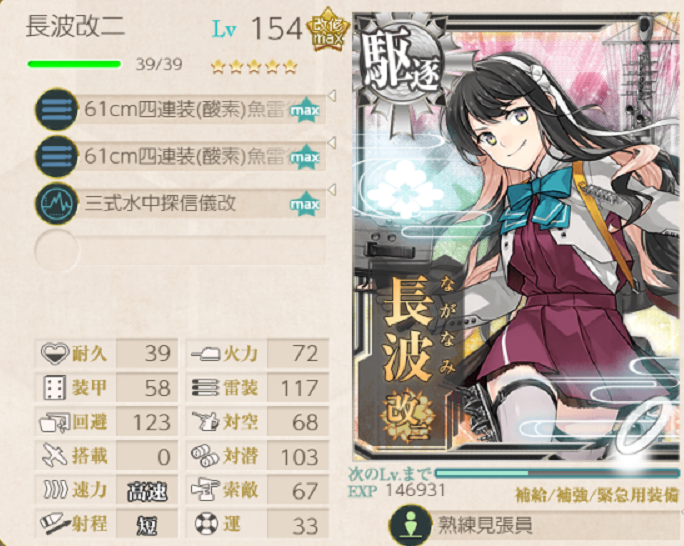
Task: Click the 長波改二 ship card portrait
Action: click(518, 237)
